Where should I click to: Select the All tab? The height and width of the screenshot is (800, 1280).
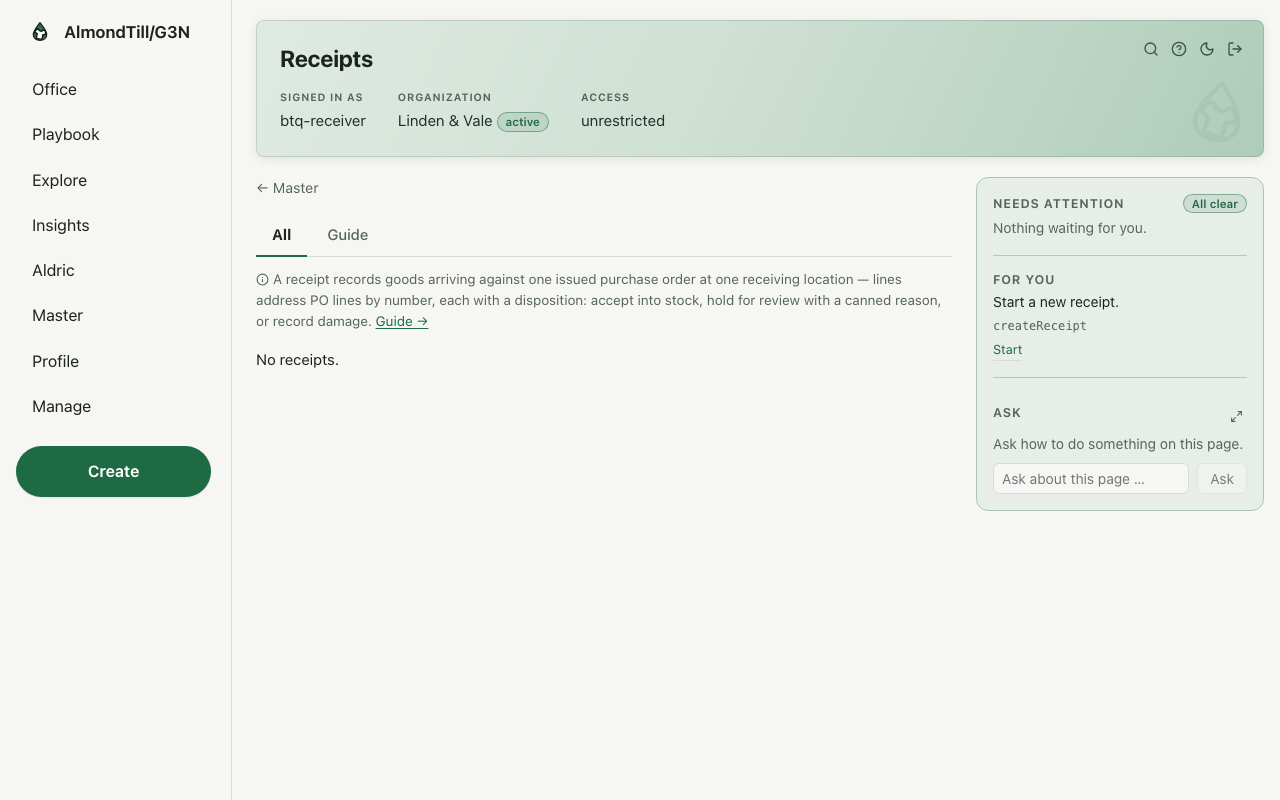[281, 235]
